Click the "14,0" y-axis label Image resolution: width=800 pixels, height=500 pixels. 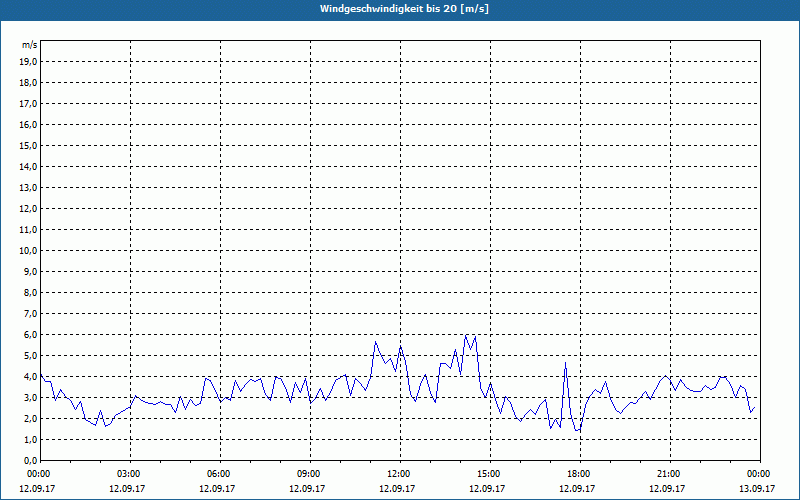(x=28, y=166)
